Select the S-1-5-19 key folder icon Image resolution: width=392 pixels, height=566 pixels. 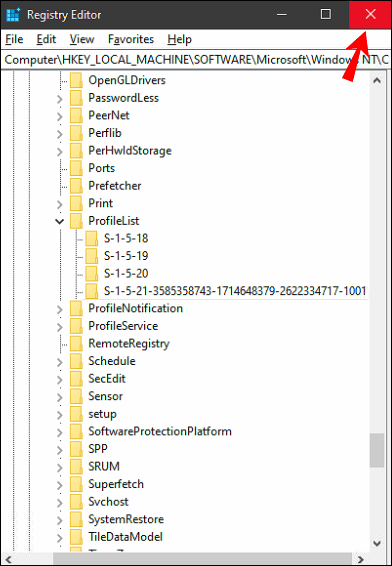92,256
